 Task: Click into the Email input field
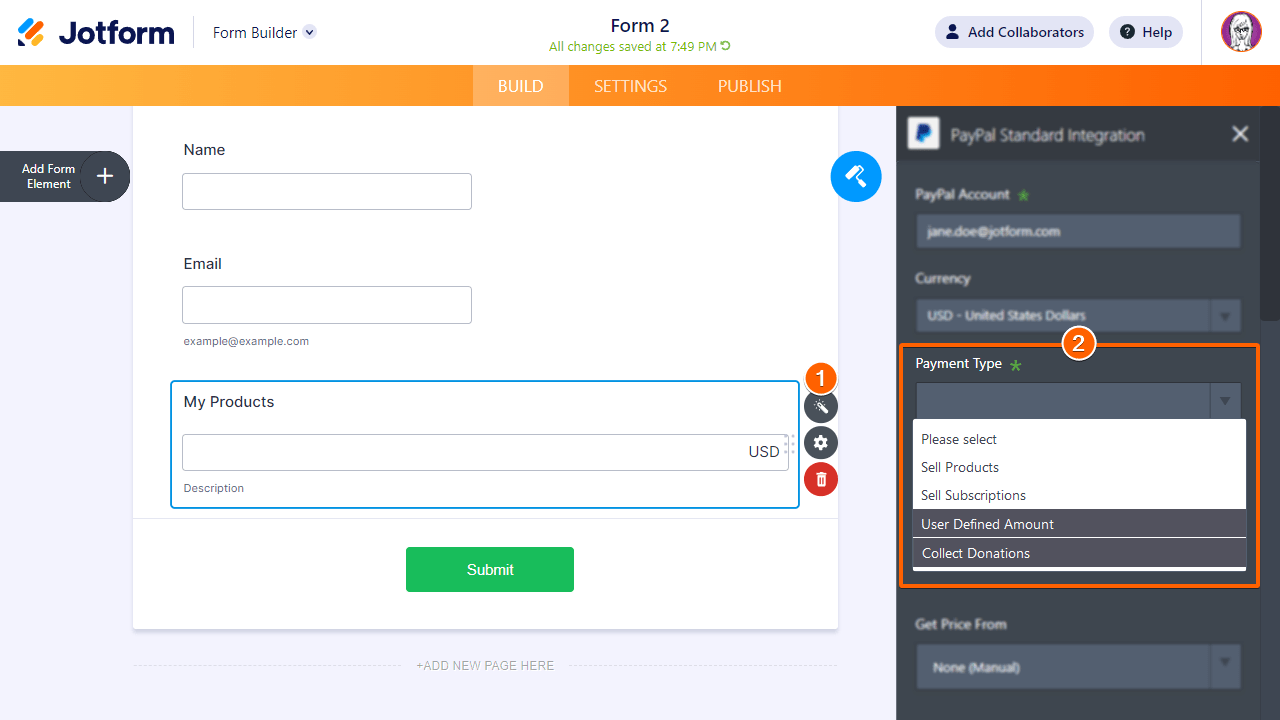[x=327, y=305]
